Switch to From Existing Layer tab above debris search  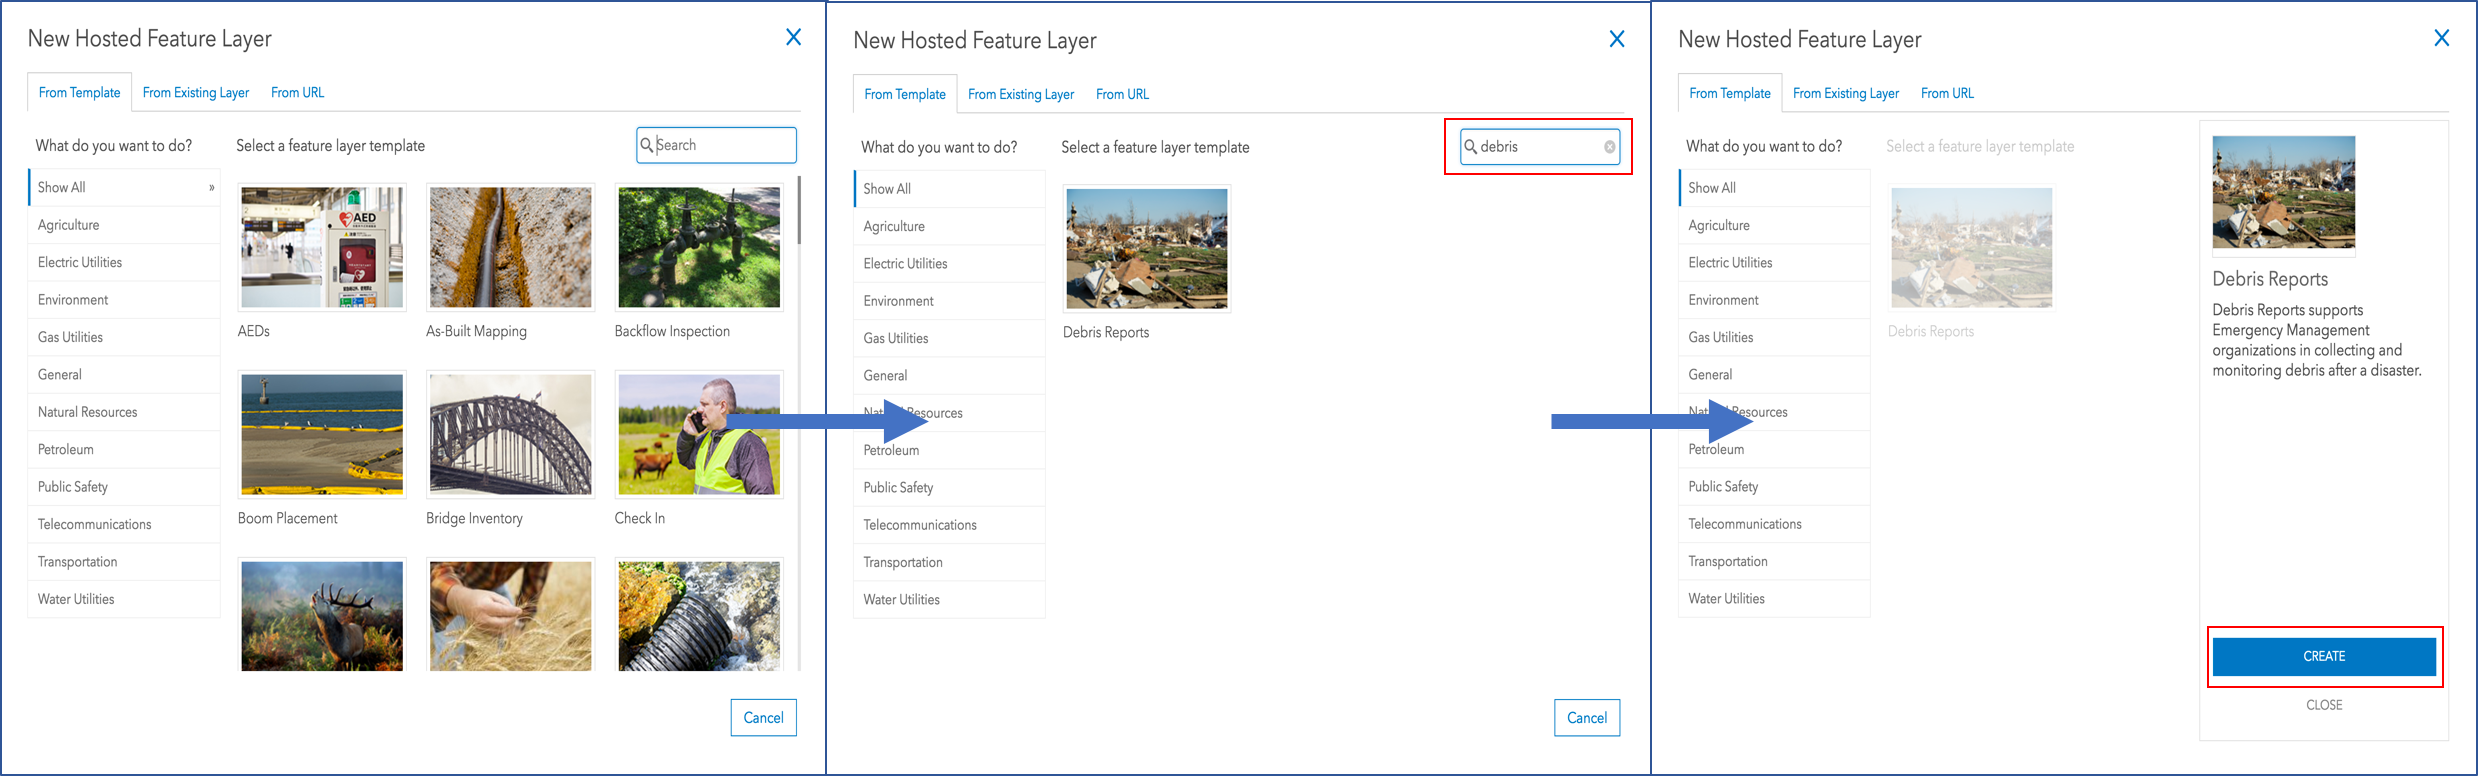1020,94
